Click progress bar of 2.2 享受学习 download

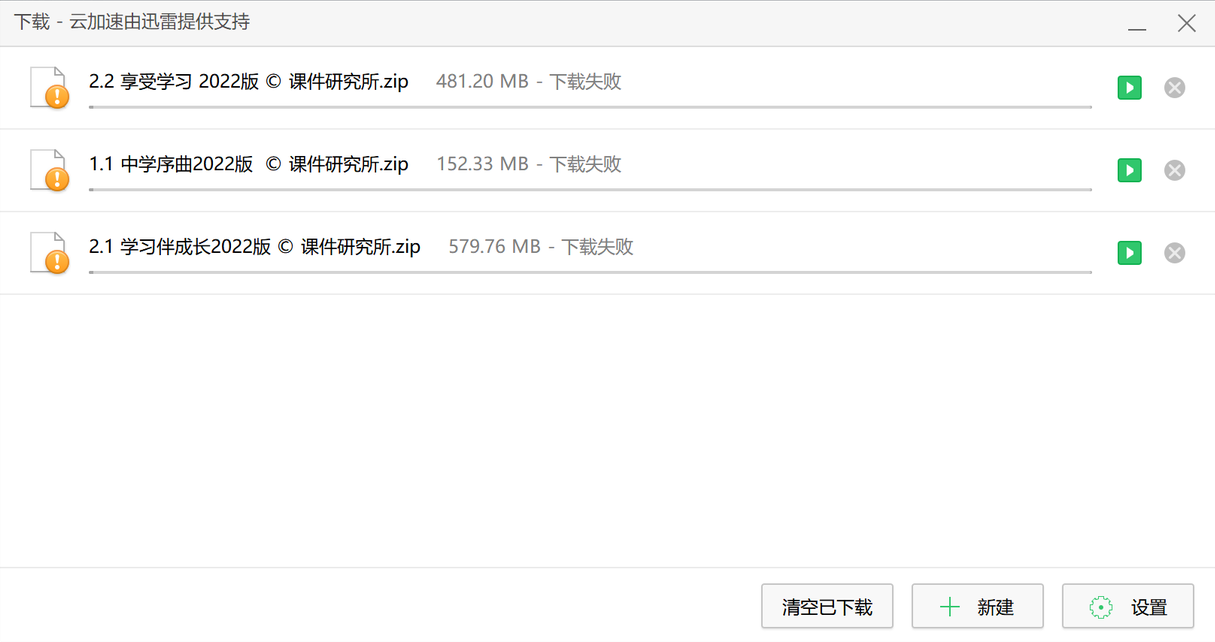[590, 106]
